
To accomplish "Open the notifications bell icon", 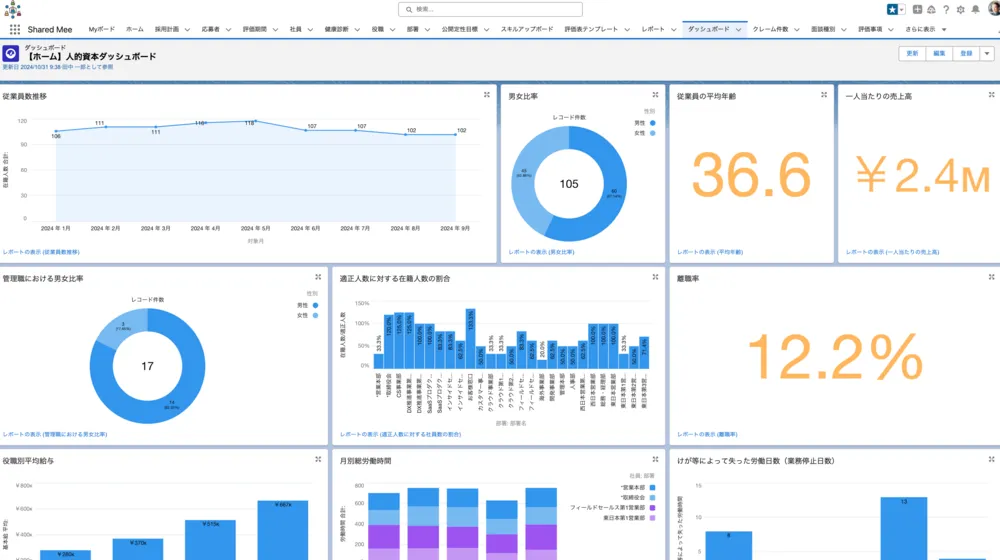I will tap(974, 9).
